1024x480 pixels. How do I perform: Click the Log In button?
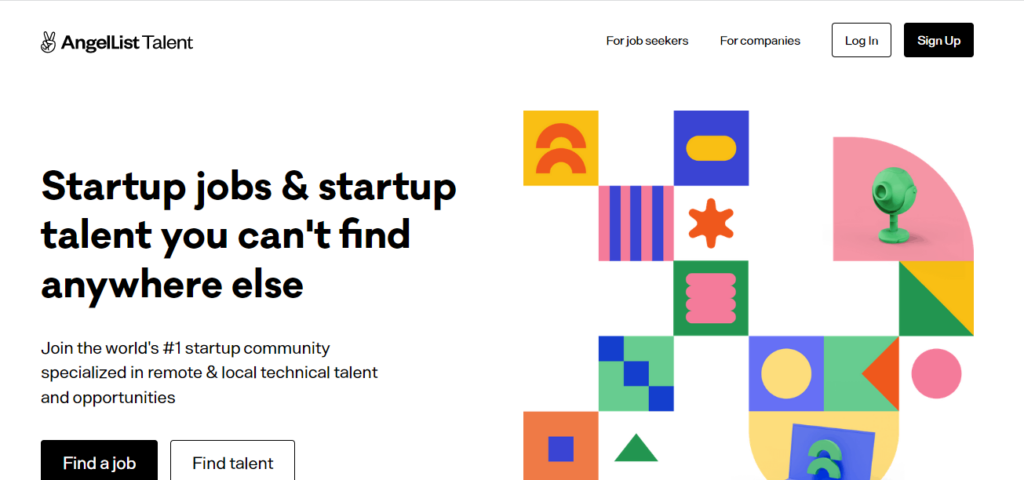coord(861,40)
